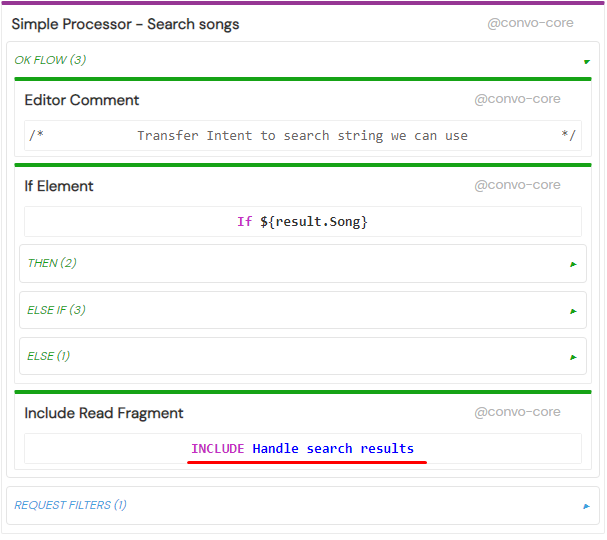The width and height of the screenshot is (607, 540).
Task: Click @convo-core next to Editor Comment
Action: [x=518, y=99]
